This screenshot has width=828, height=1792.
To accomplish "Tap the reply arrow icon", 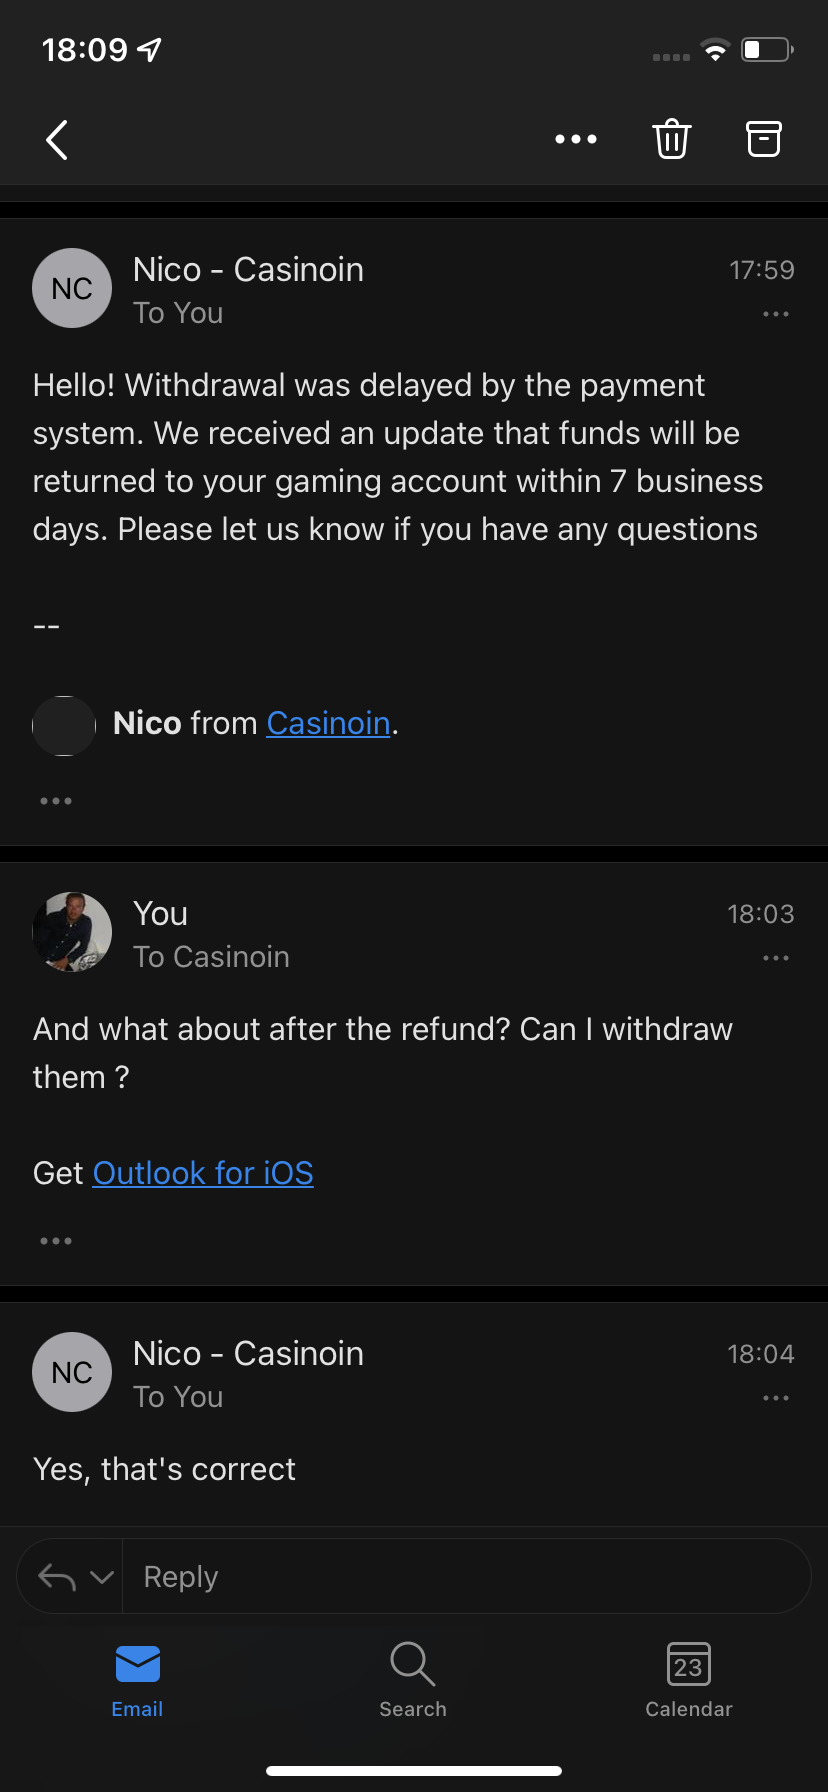I will click(57, 1577).
